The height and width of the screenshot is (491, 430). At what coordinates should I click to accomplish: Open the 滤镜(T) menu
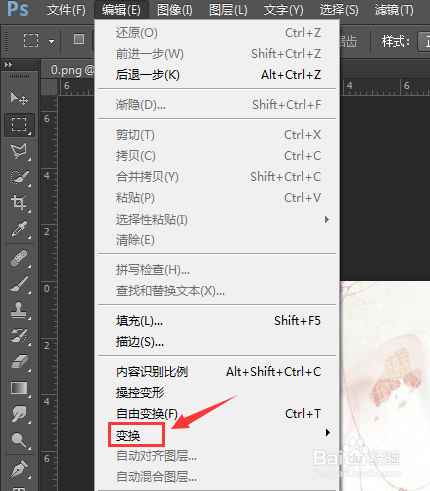(x=394, y=10)
